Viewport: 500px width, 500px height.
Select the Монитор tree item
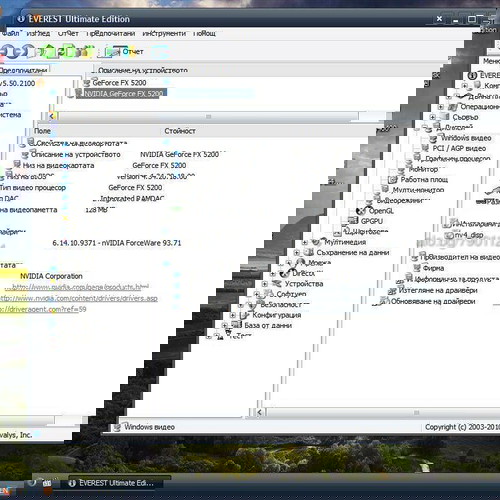423,169
